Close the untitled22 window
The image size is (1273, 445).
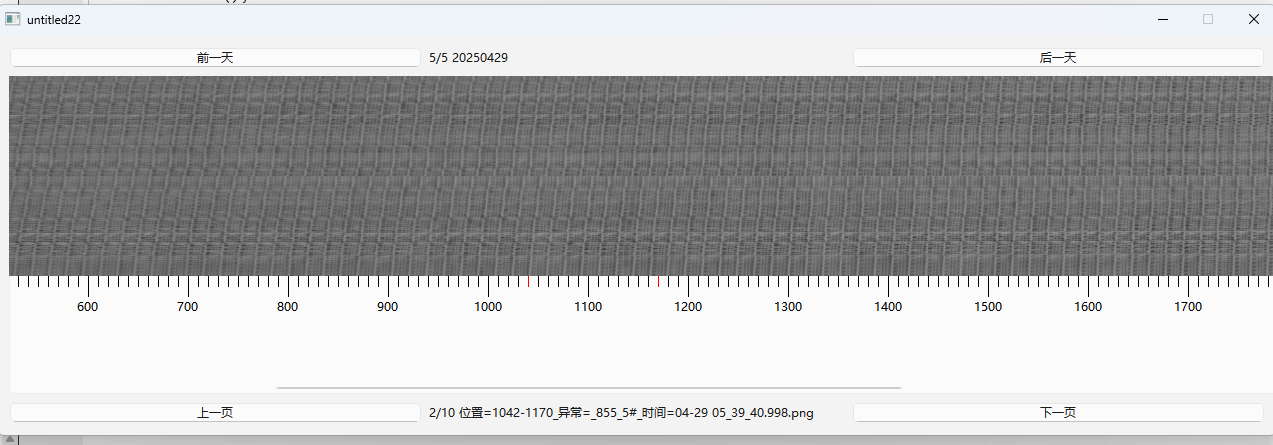(1253, 19)
